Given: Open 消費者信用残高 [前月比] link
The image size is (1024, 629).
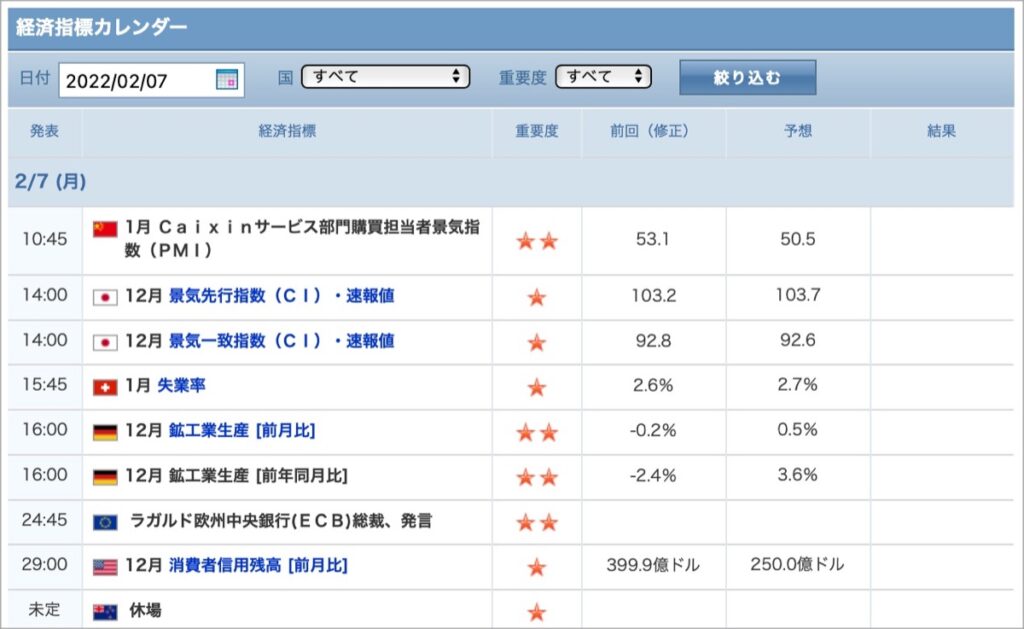Looking at the screenshot, I should pyautogui.click(x=258, y=565).
